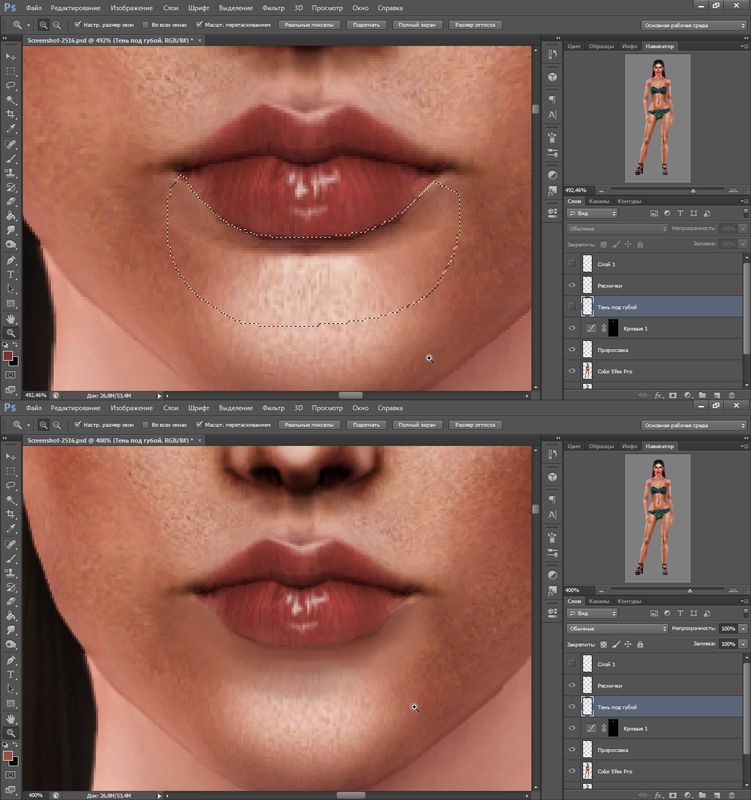Open the Layers panel menu in 400% window
The height and width of the screenshot is (800, 751).
[x=744, y=601]
